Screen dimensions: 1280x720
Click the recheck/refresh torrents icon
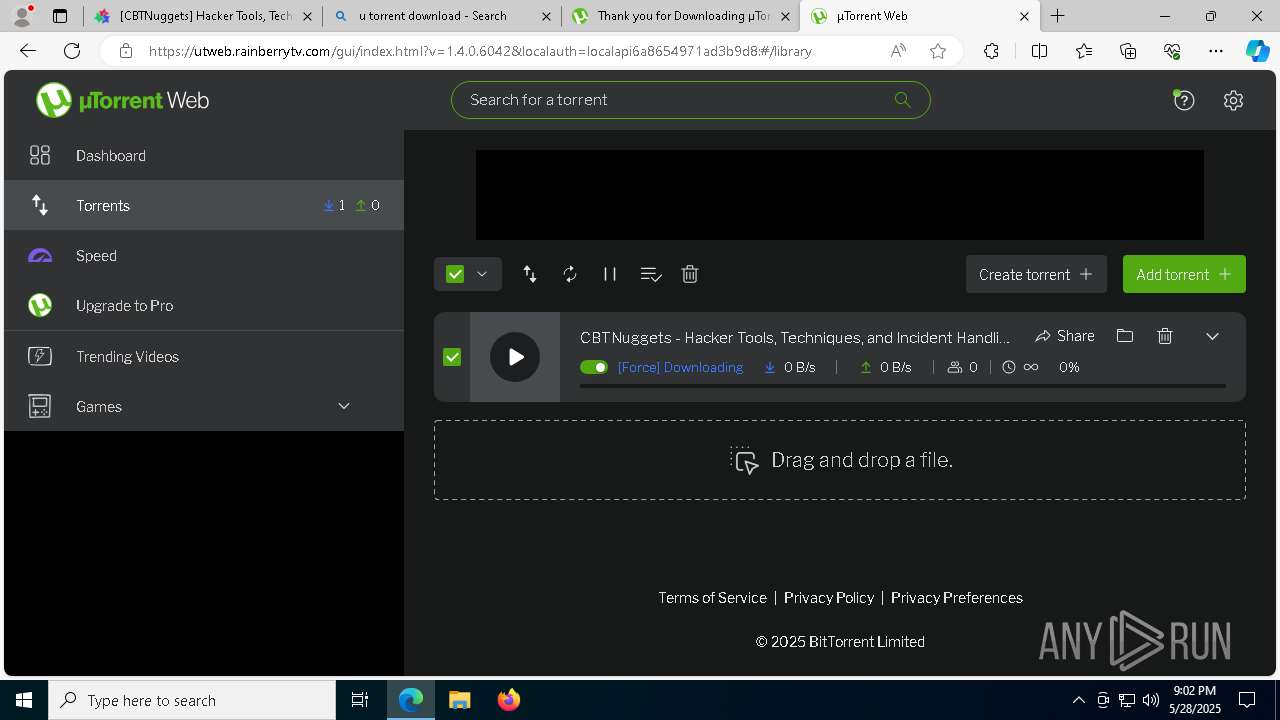pos(570,274)
